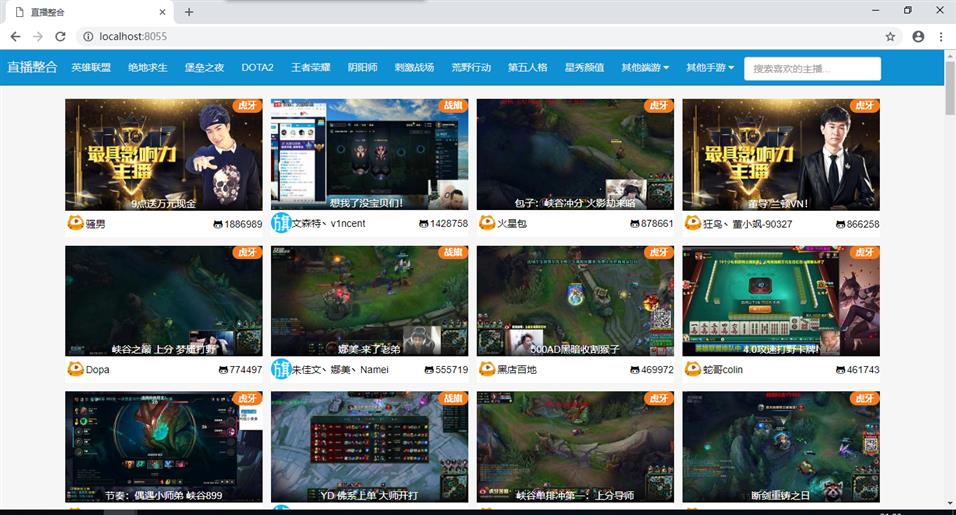Bookmark this page with the star icon

[890, 37]
